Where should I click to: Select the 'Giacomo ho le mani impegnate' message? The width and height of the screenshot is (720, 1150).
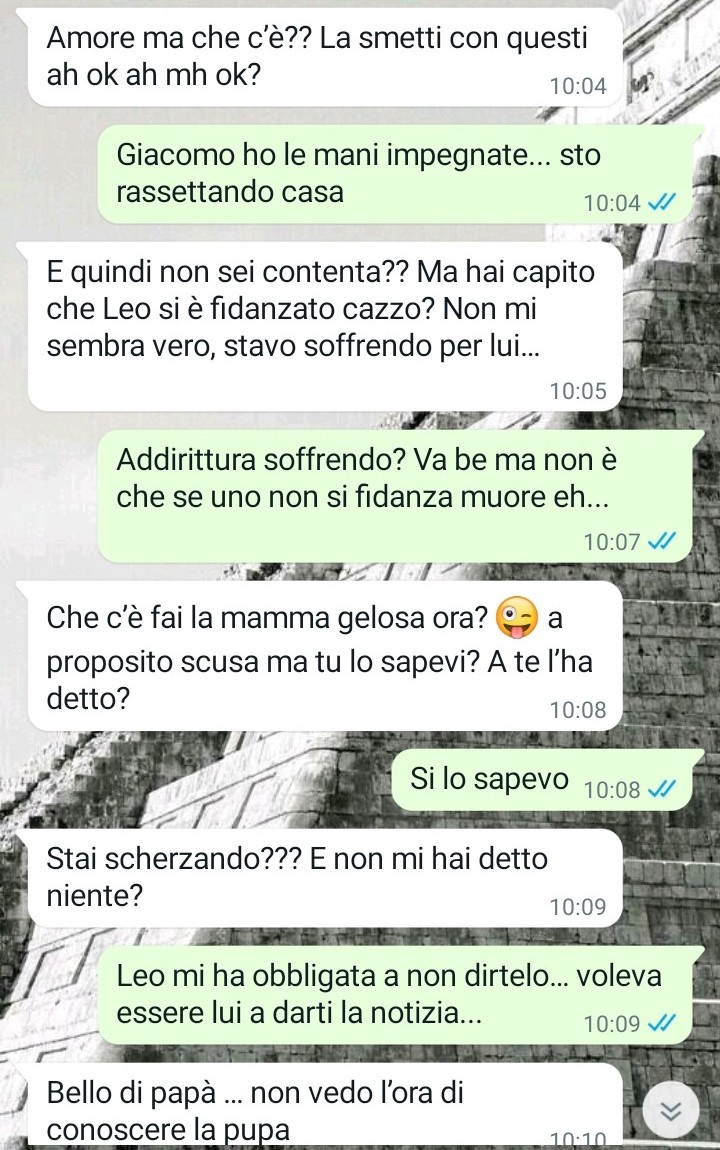(x=394, y=174)
